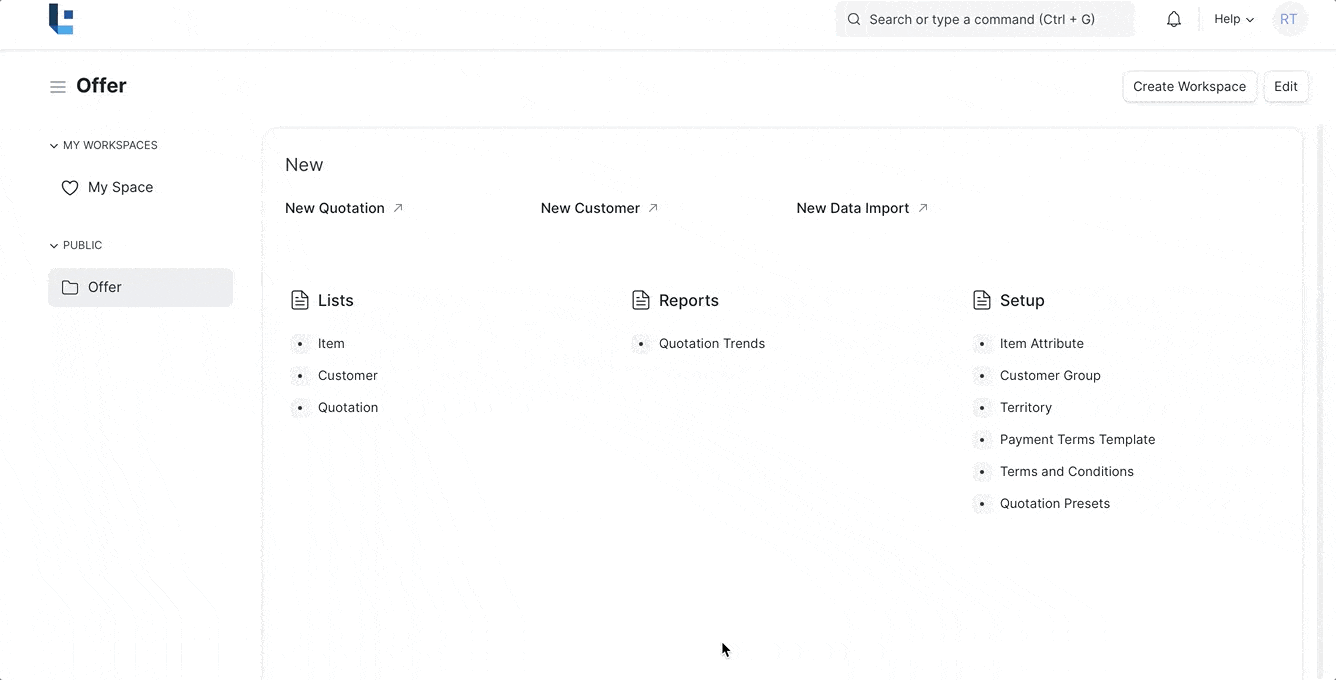Click the folder icon beside Offer
The width and height of the screenshot is (1336, 680).
click(x=70, y=288)
